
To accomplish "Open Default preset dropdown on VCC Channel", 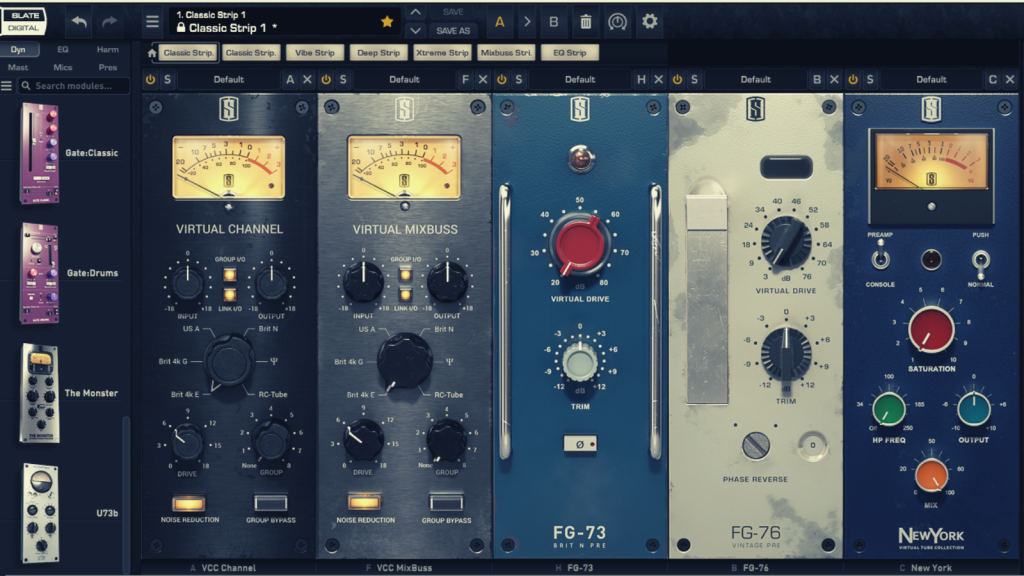I will (229, 79).
